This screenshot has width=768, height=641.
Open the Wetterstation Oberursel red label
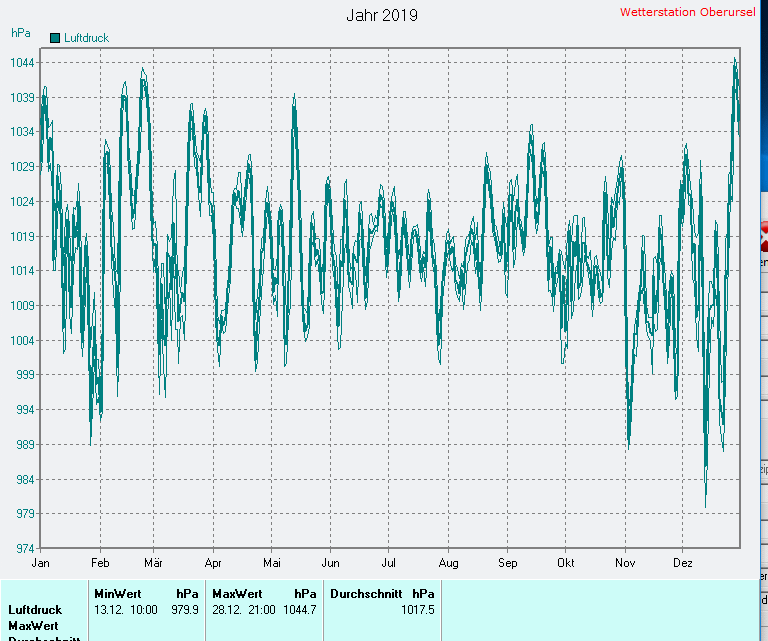point(687,12)
